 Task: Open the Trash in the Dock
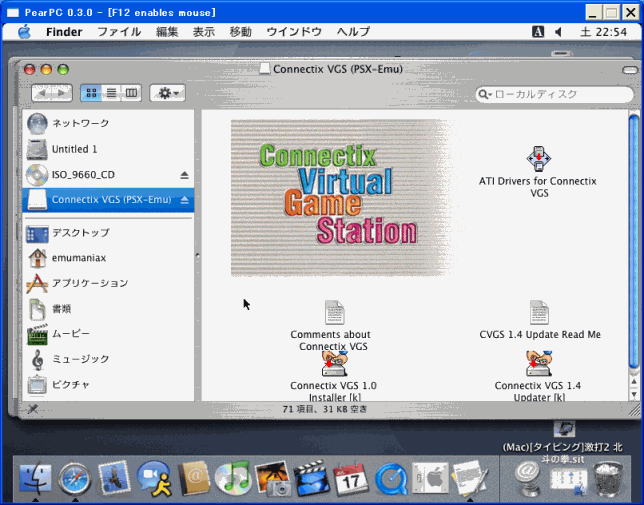pyautogui.click(x=606, y=478)
